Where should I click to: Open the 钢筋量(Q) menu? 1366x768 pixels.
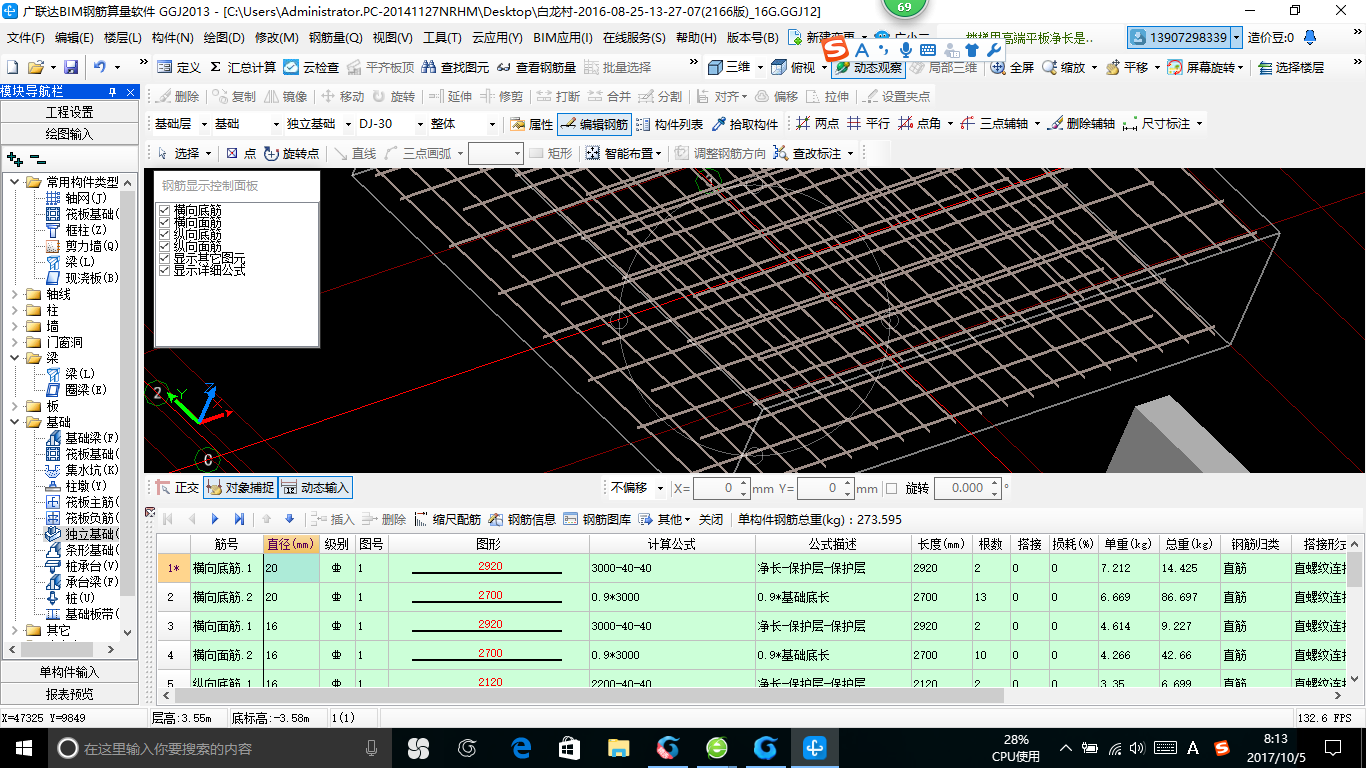pos(335,38)
